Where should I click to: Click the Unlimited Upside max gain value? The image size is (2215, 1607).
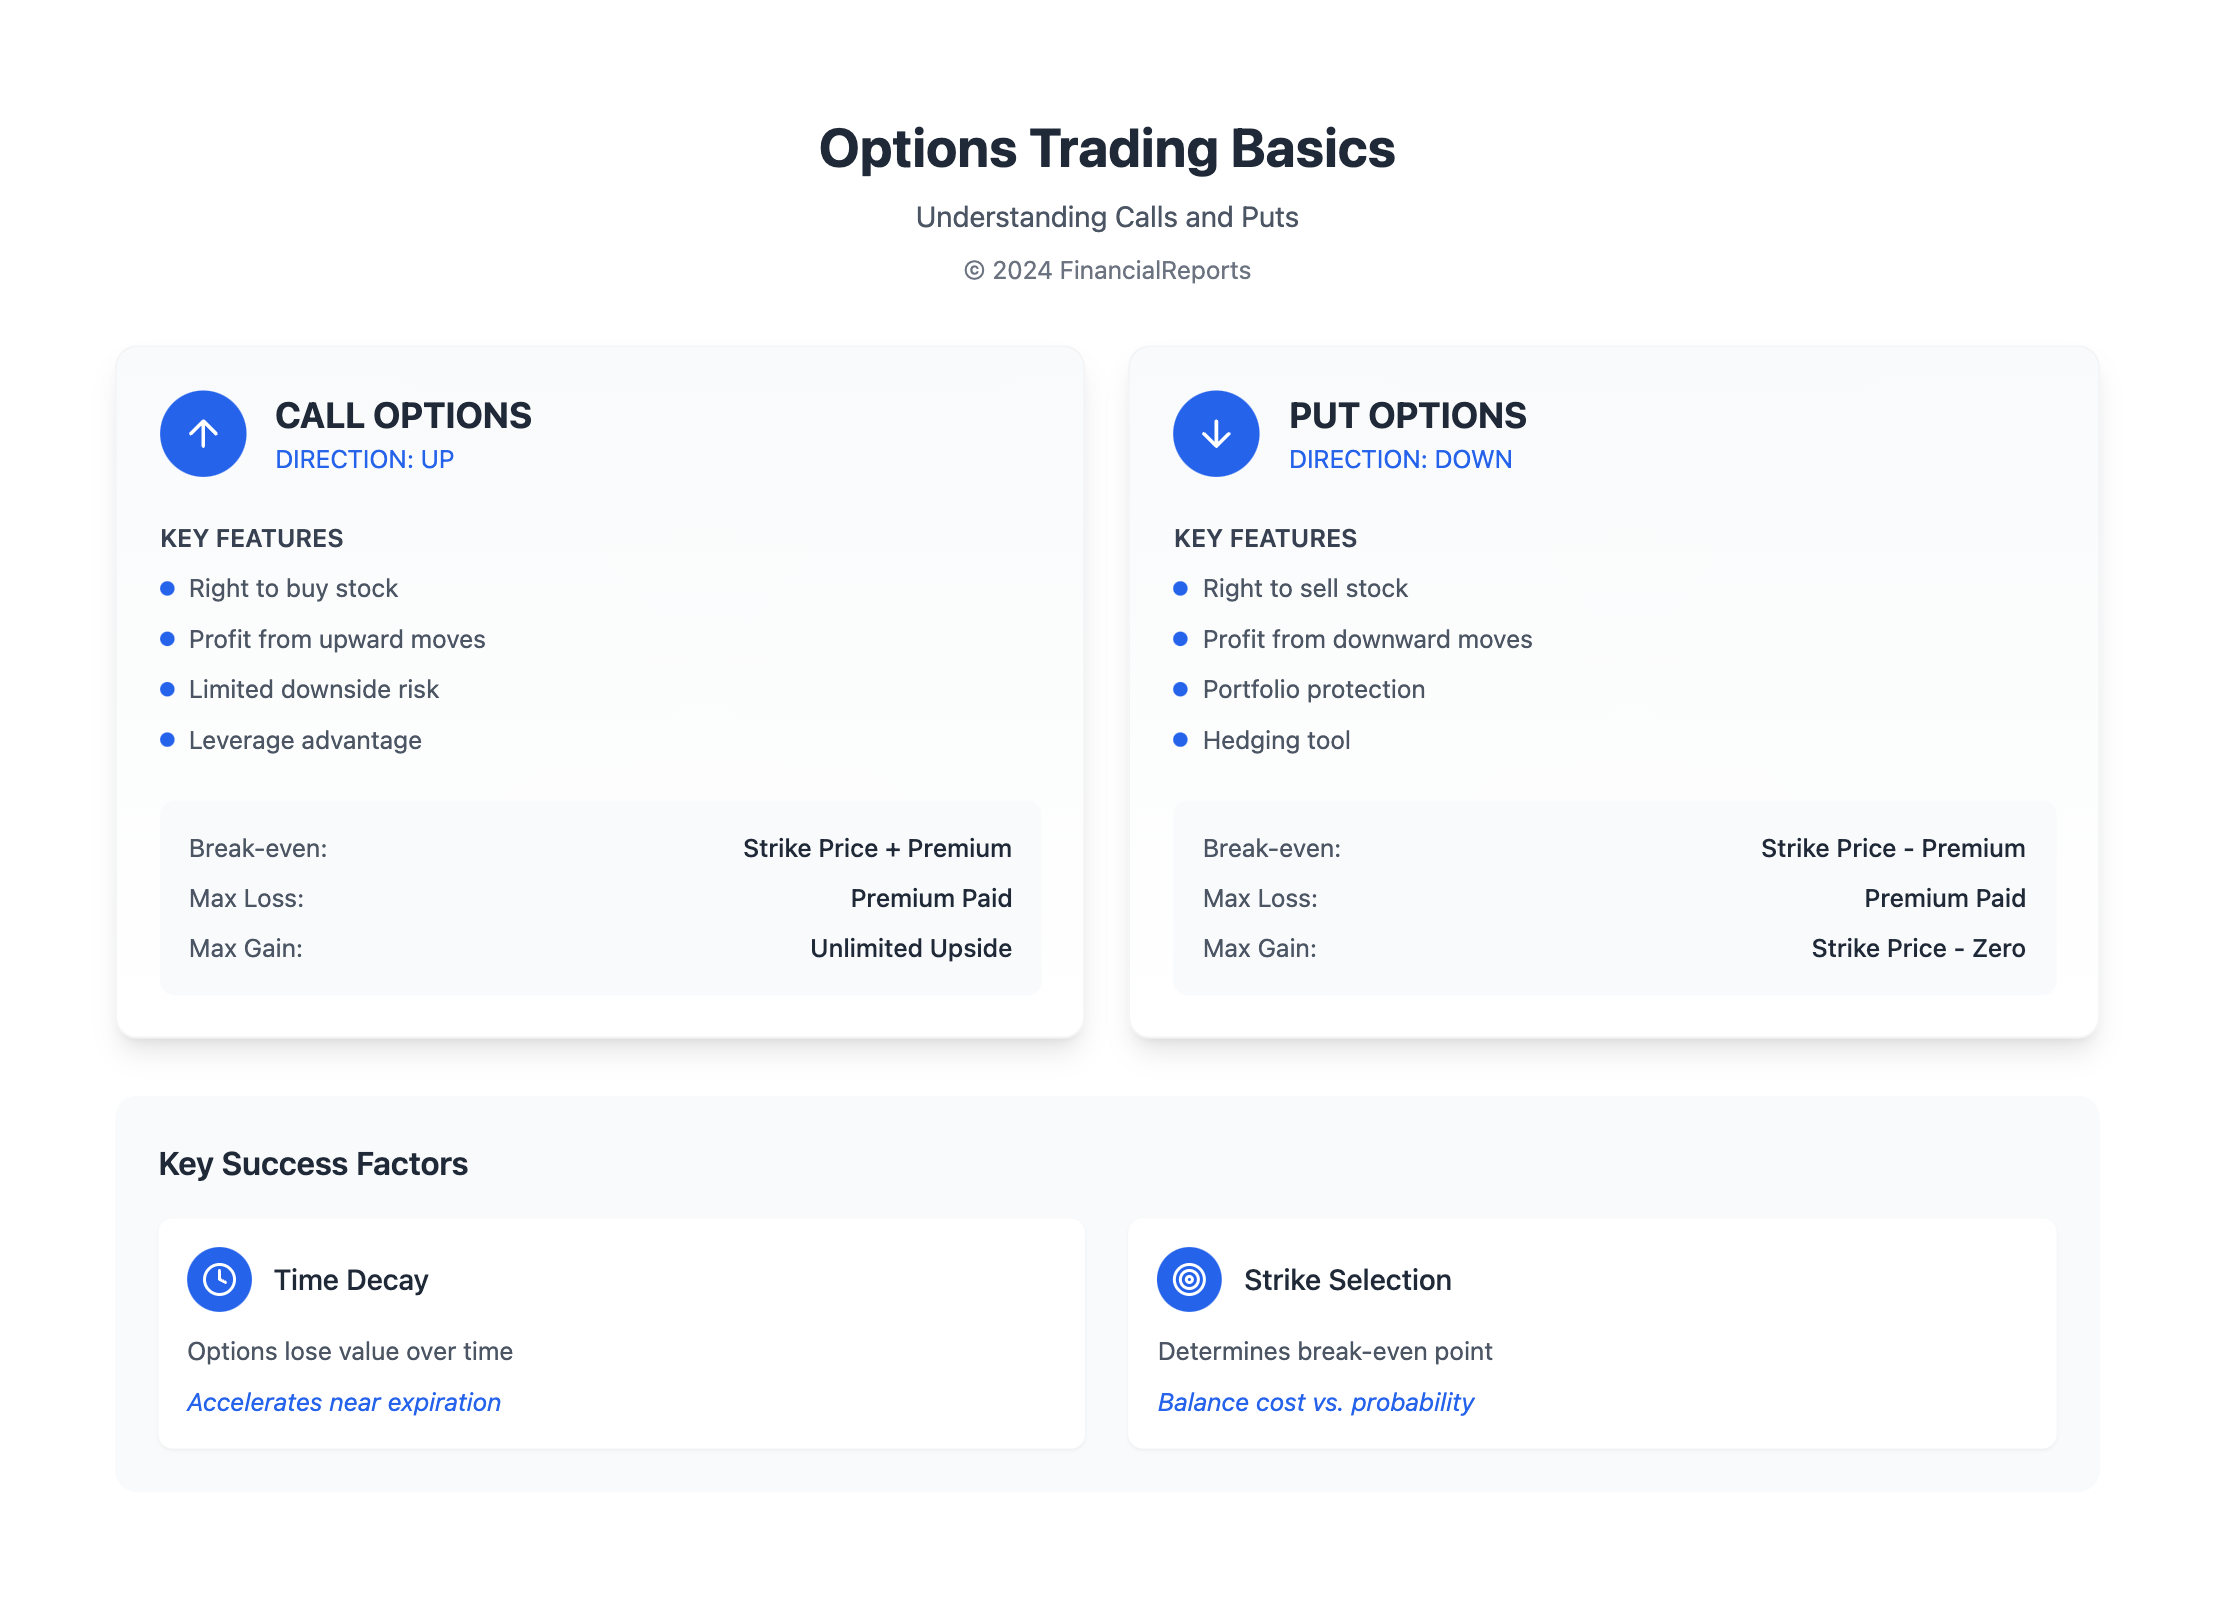(x=911, y=948)
